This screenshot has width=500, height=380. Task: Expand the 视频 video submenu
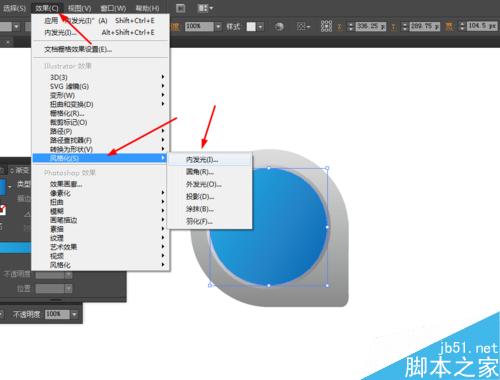(x=100, y=256)
